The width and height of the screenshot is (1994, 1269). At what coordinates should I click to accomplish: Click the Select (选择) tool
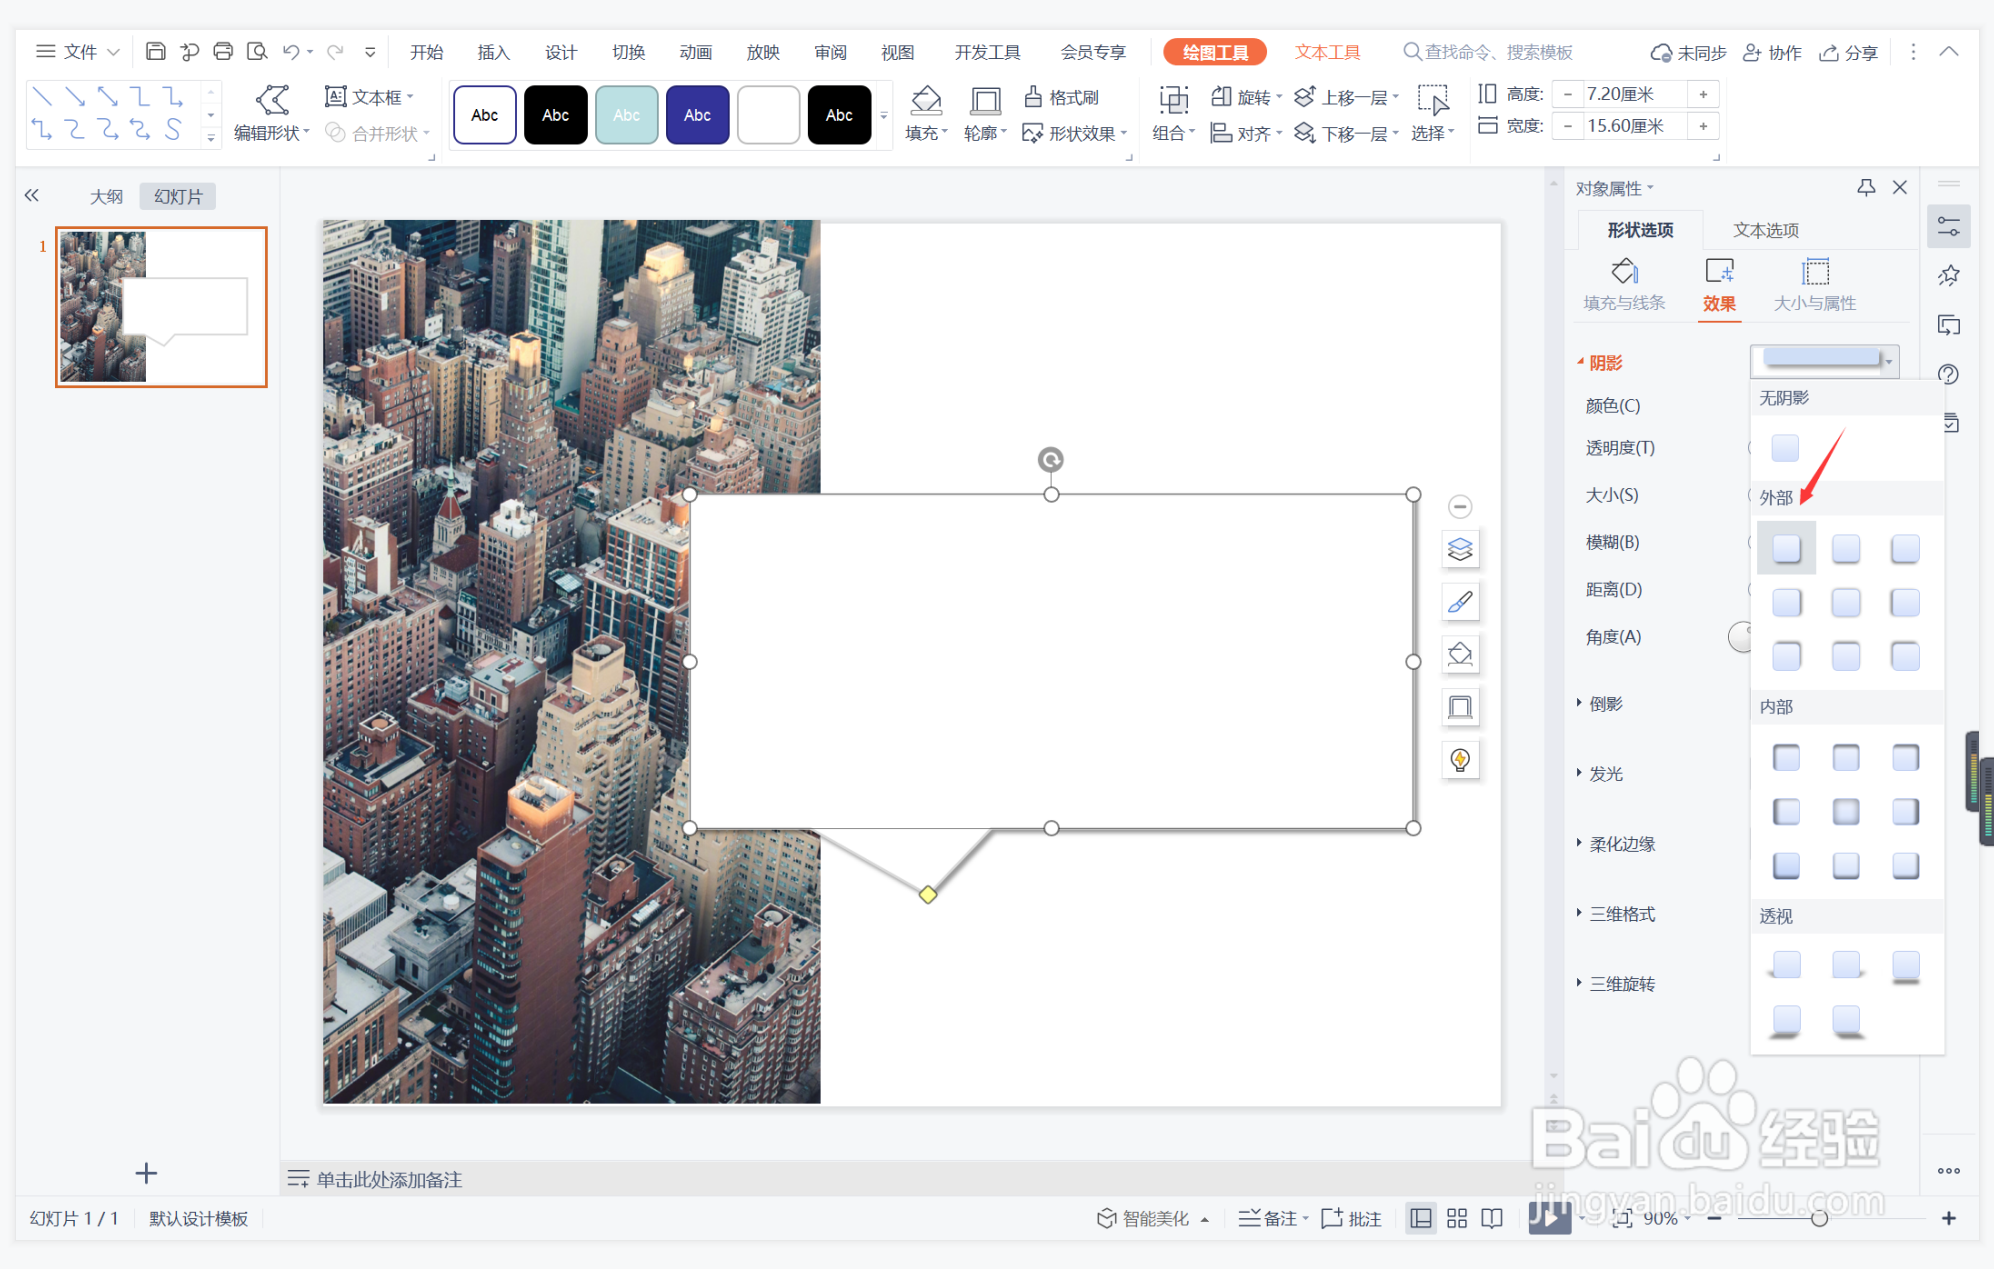coord(1433,114)
